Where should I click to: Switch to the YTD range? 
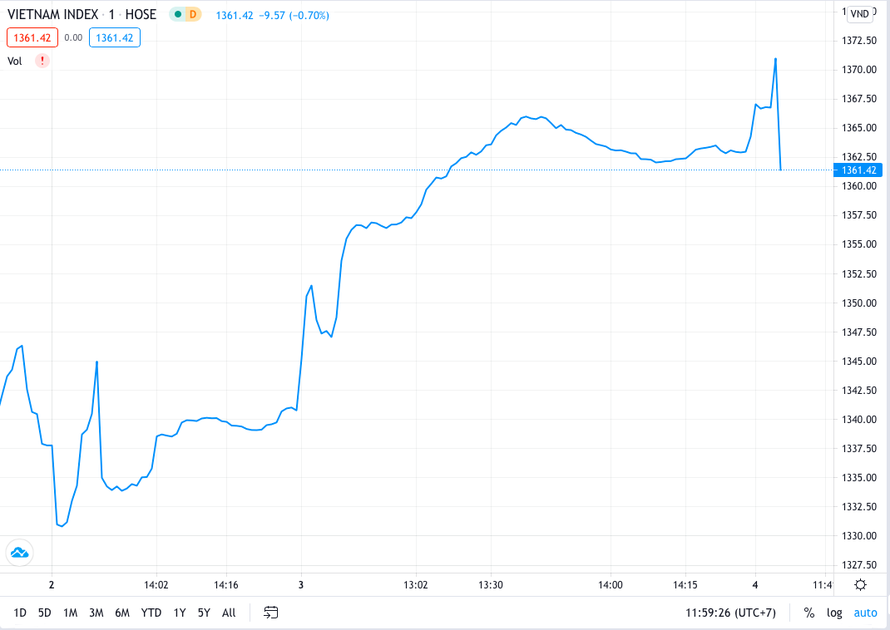151,613
